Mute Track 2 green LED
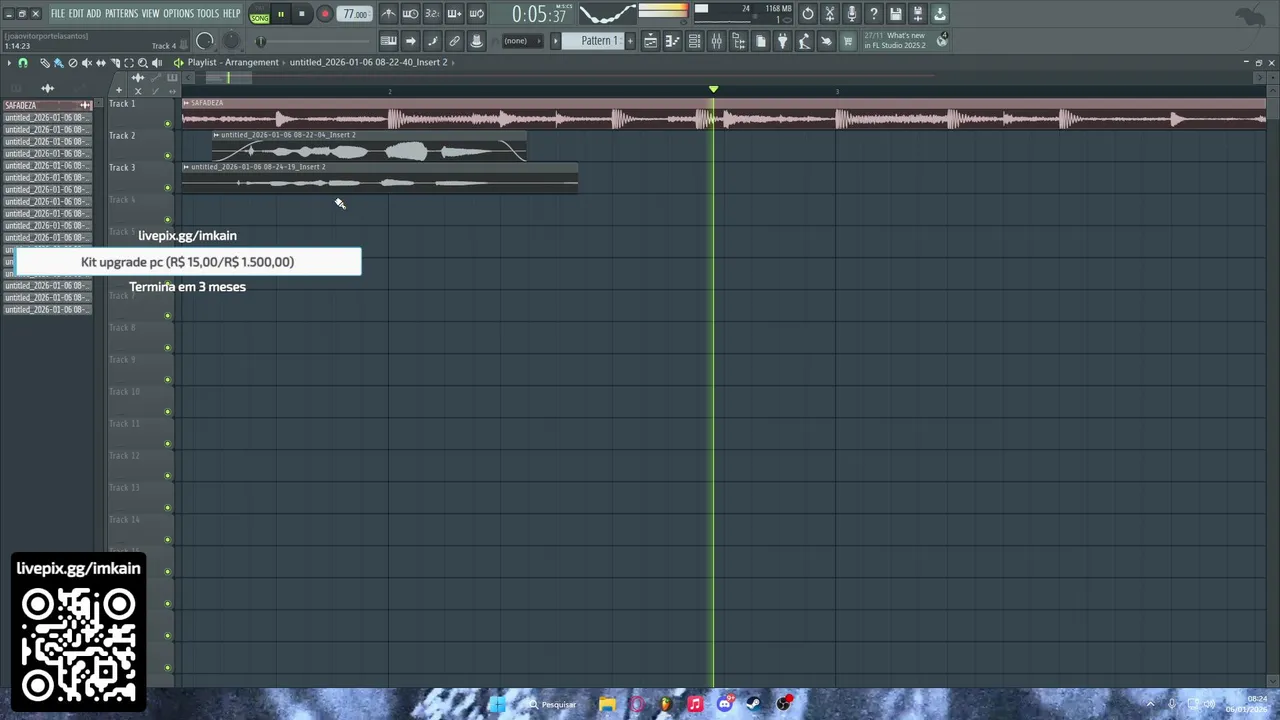The image size is (1280, 720). [x=167, y=156]
